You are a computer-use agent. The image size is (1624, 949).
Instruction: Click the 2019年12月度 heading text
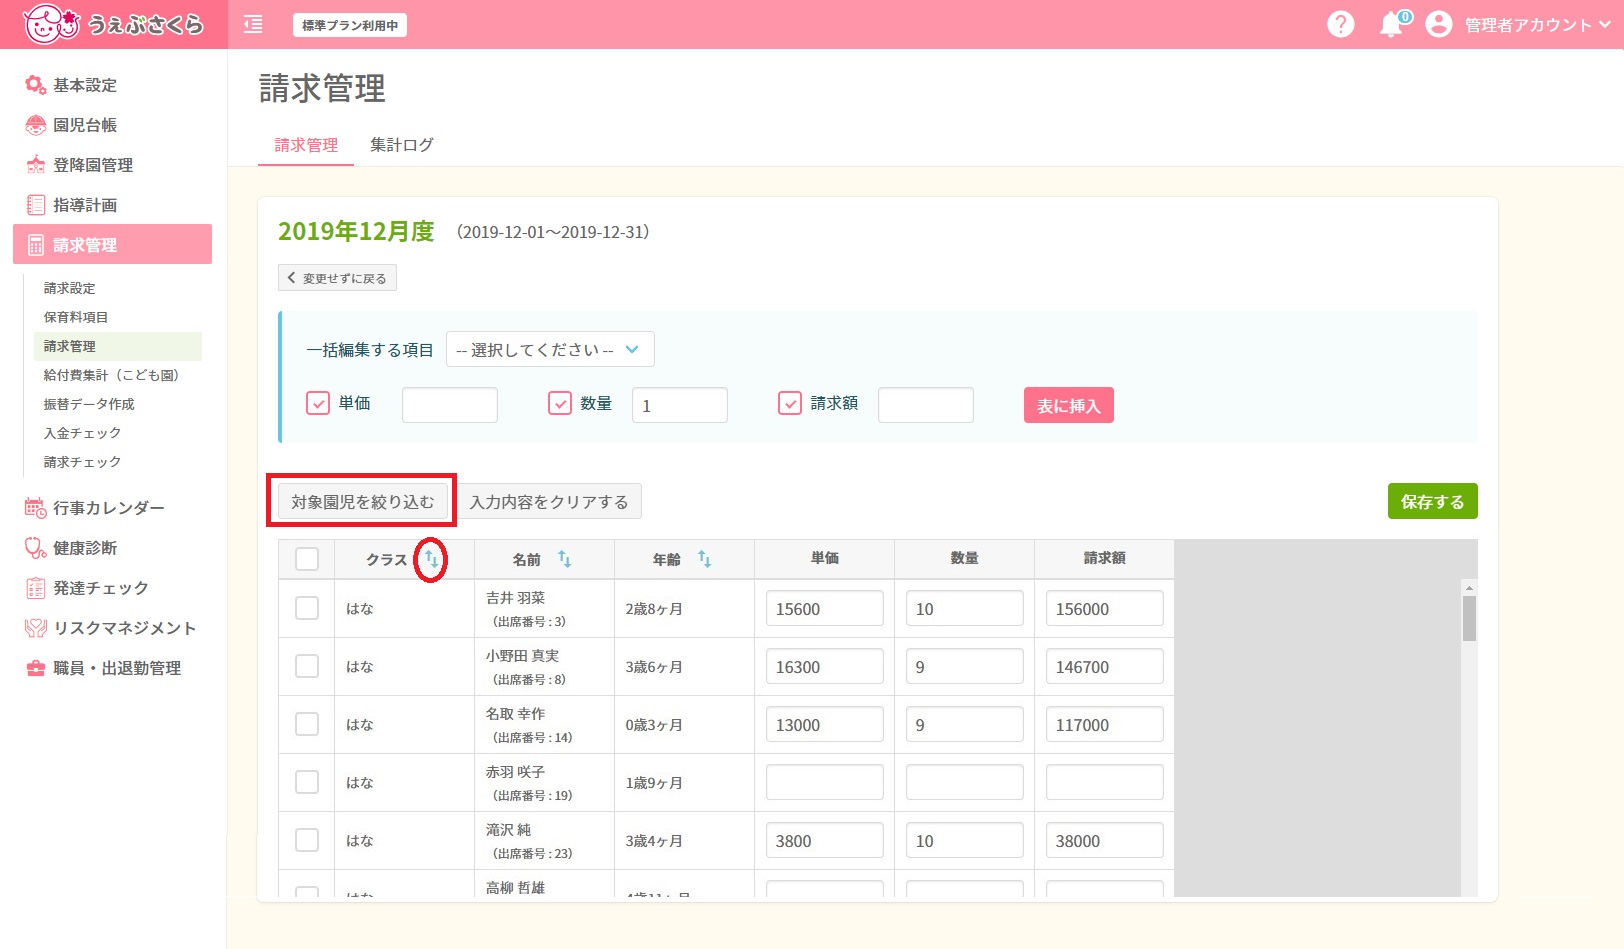tap(356, 231)
